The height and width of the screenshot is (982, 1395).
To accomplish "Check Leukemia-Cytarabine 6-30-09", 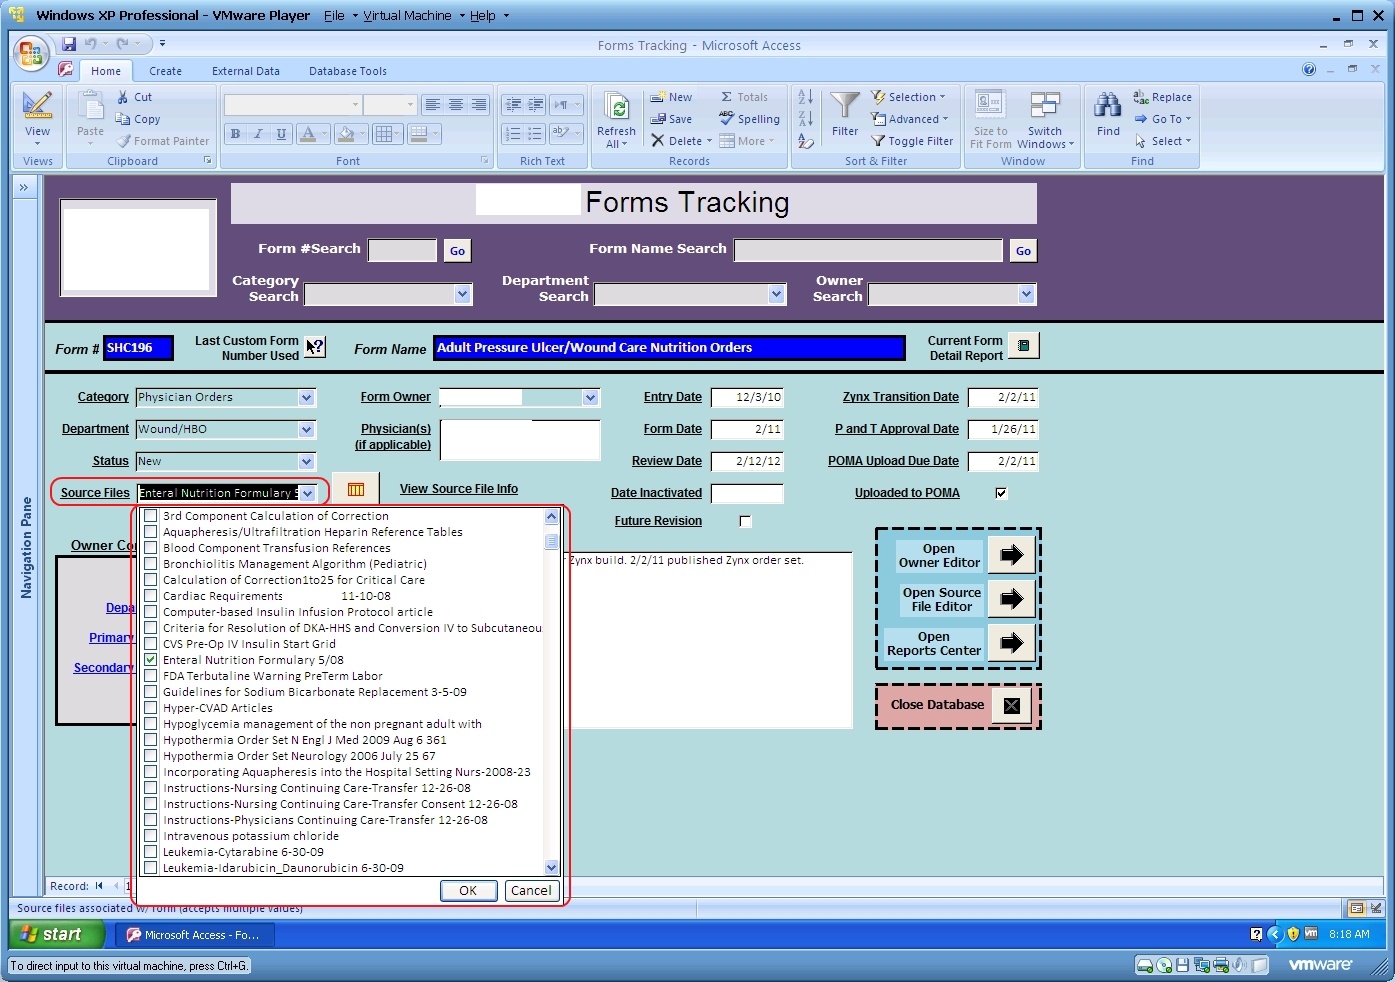I will [x=151, y=852].
